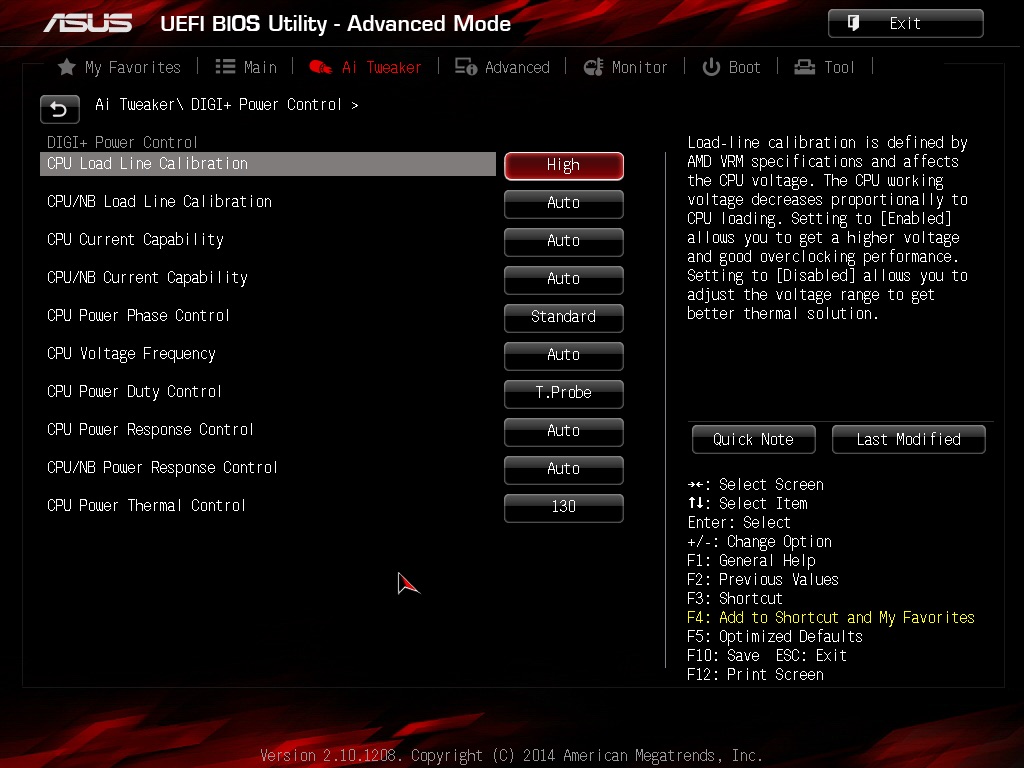Open the My Favorites tab
1024x768 pixels.
click(x=120, y=67)
